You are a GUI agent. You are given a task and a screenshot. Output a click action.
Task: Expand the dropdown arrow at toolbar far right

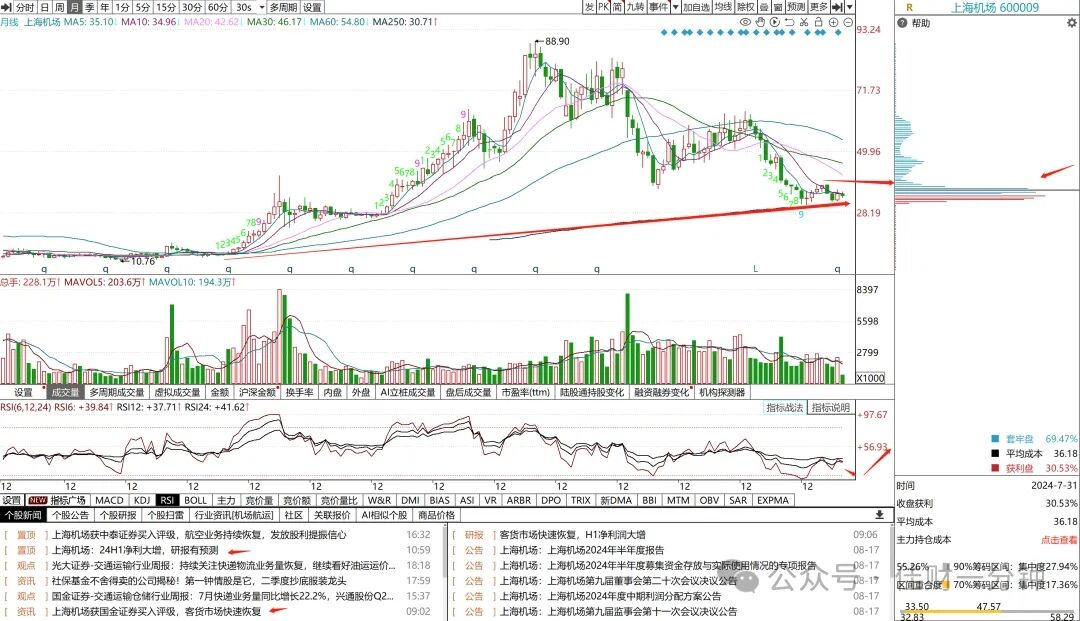tap(850, 7)
